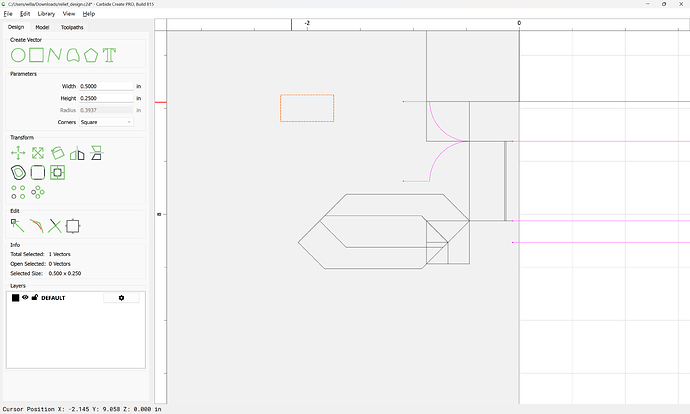Image resolution: width=690 pixels, height=414 pixels.
Task: Open the File menu
Action: 8,14
